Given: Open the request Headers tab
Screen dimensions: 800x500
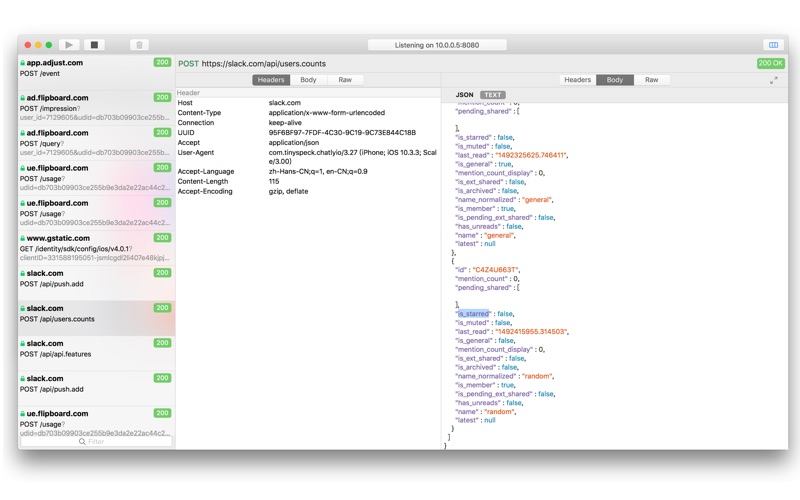Looking at the screenshot, I should click(271, 80).
